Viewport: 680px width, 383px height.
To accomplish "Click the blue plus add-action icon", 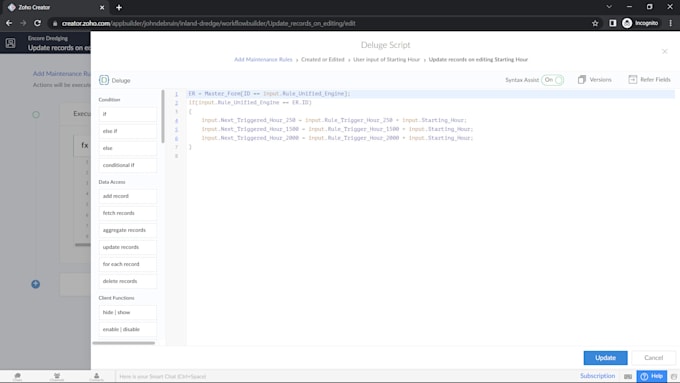I will 36,284.
